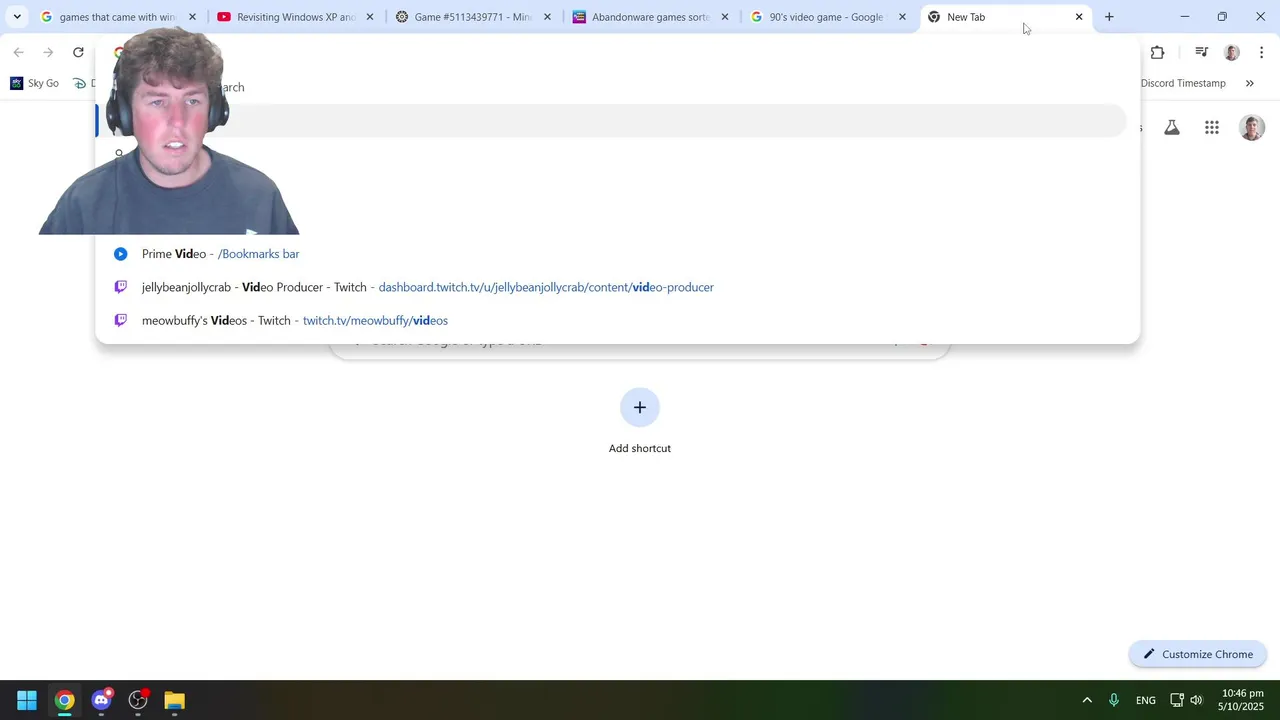Open Discord from the taskbar
This screenshot has width=1280, height=720.
[101, 700]
